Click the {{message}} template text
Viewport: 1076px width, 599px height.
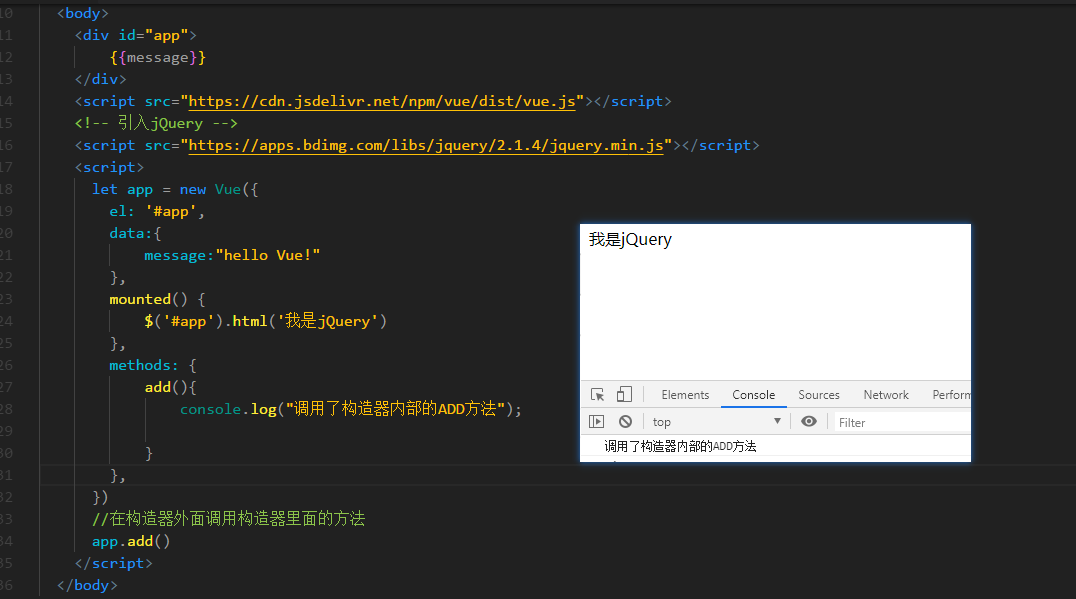pyautogui.click(x=158, y=58)
